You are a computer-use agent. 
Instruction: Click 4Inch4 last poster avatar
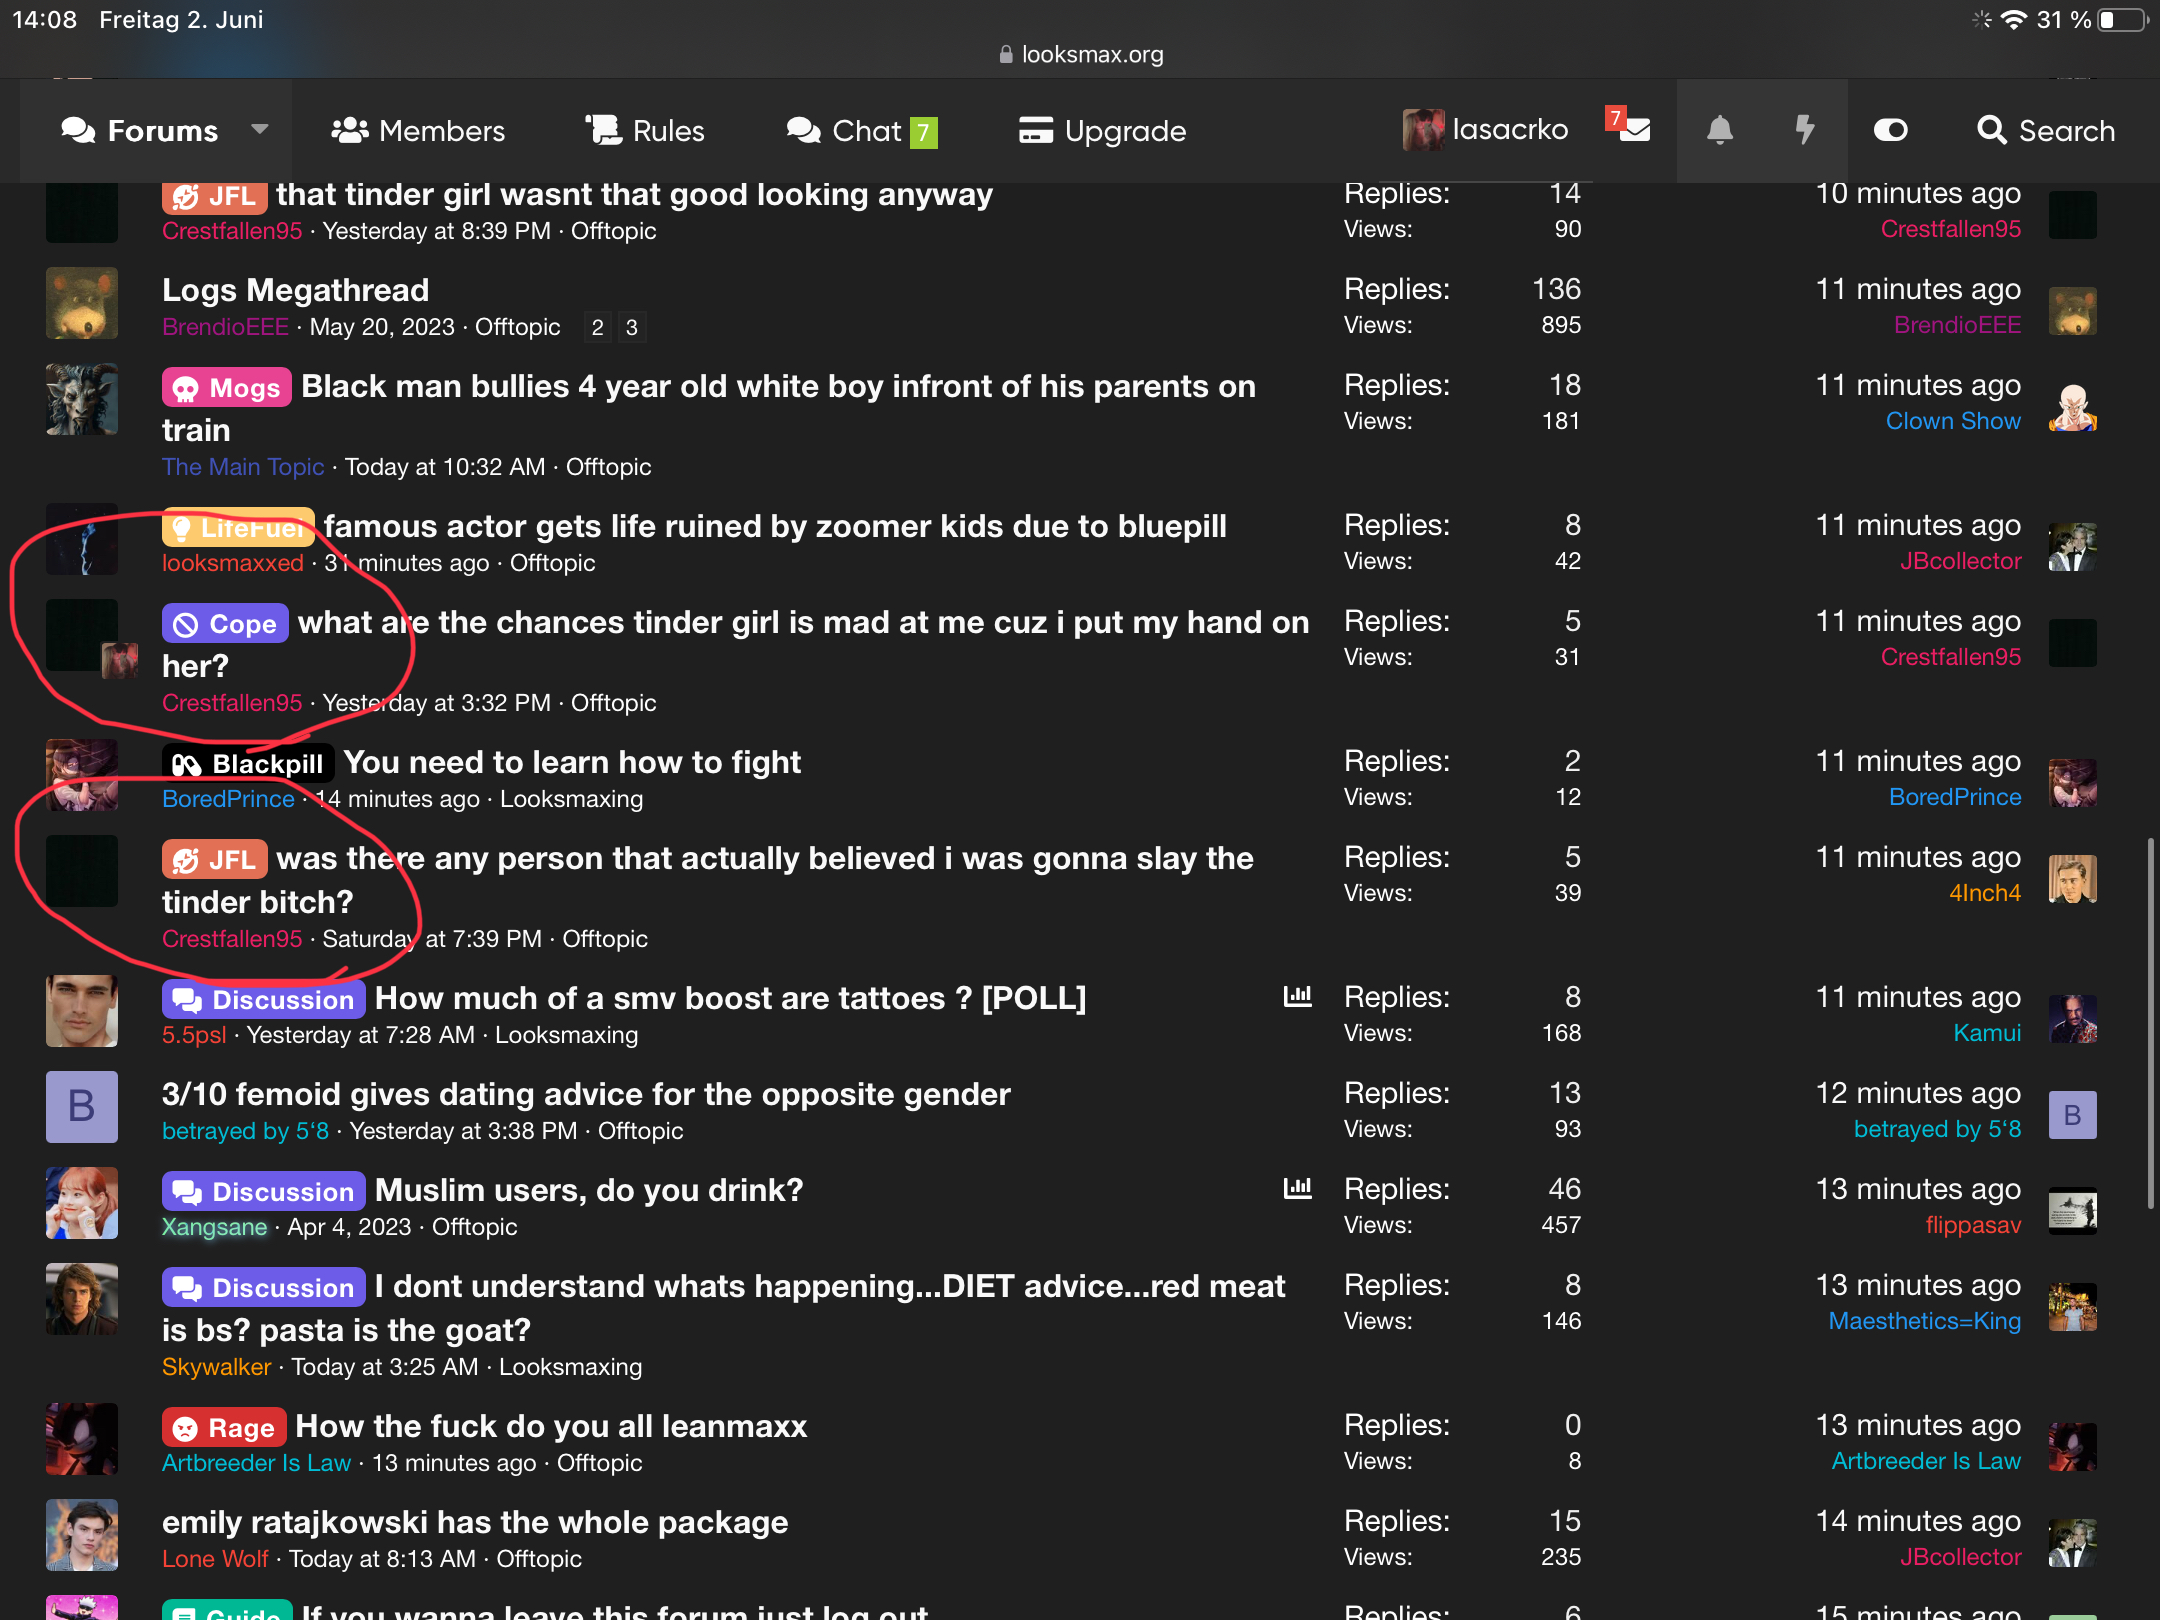click(2072, 879)
